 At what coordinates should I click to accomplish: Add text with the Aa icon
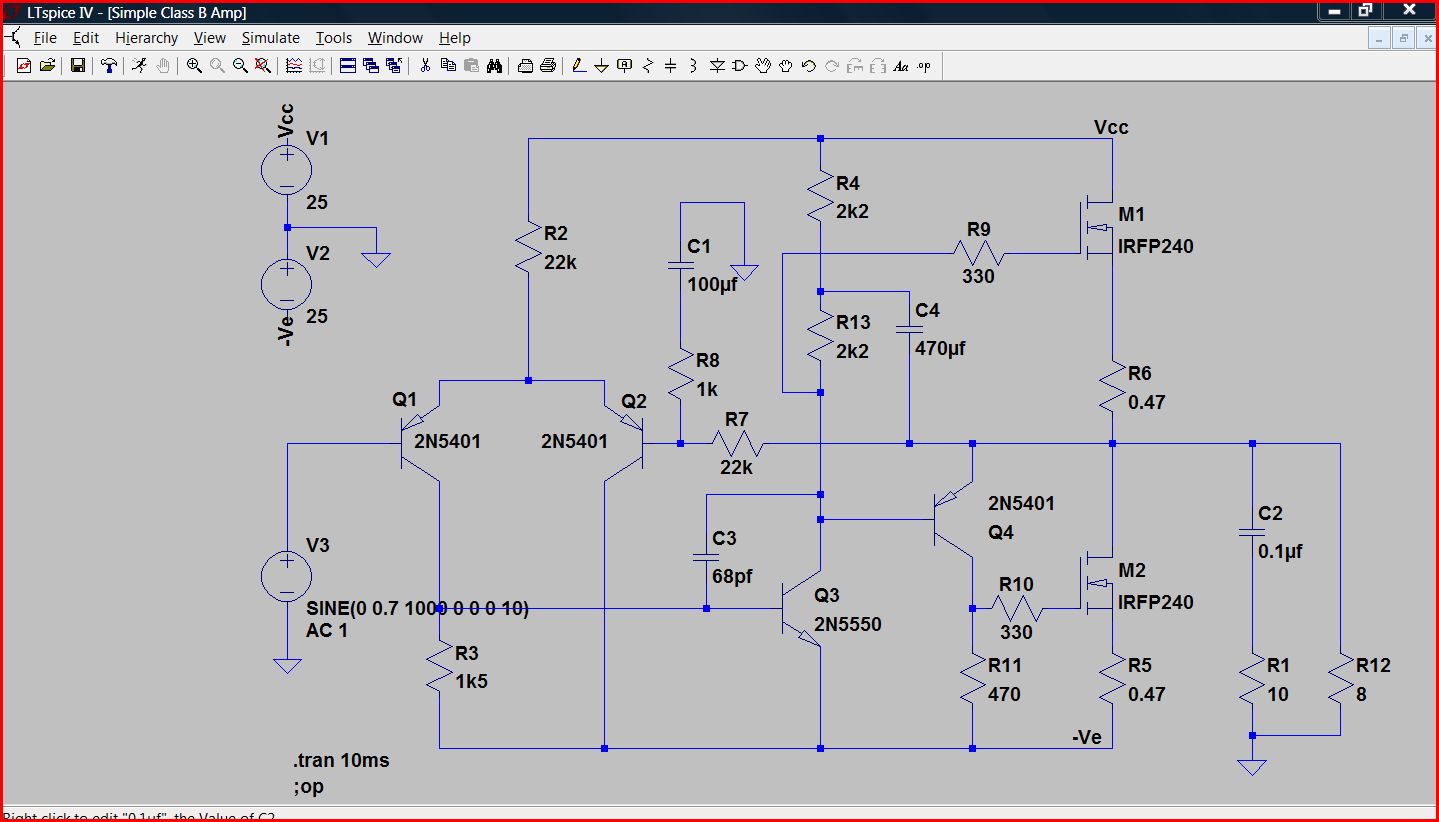[901, 66]
